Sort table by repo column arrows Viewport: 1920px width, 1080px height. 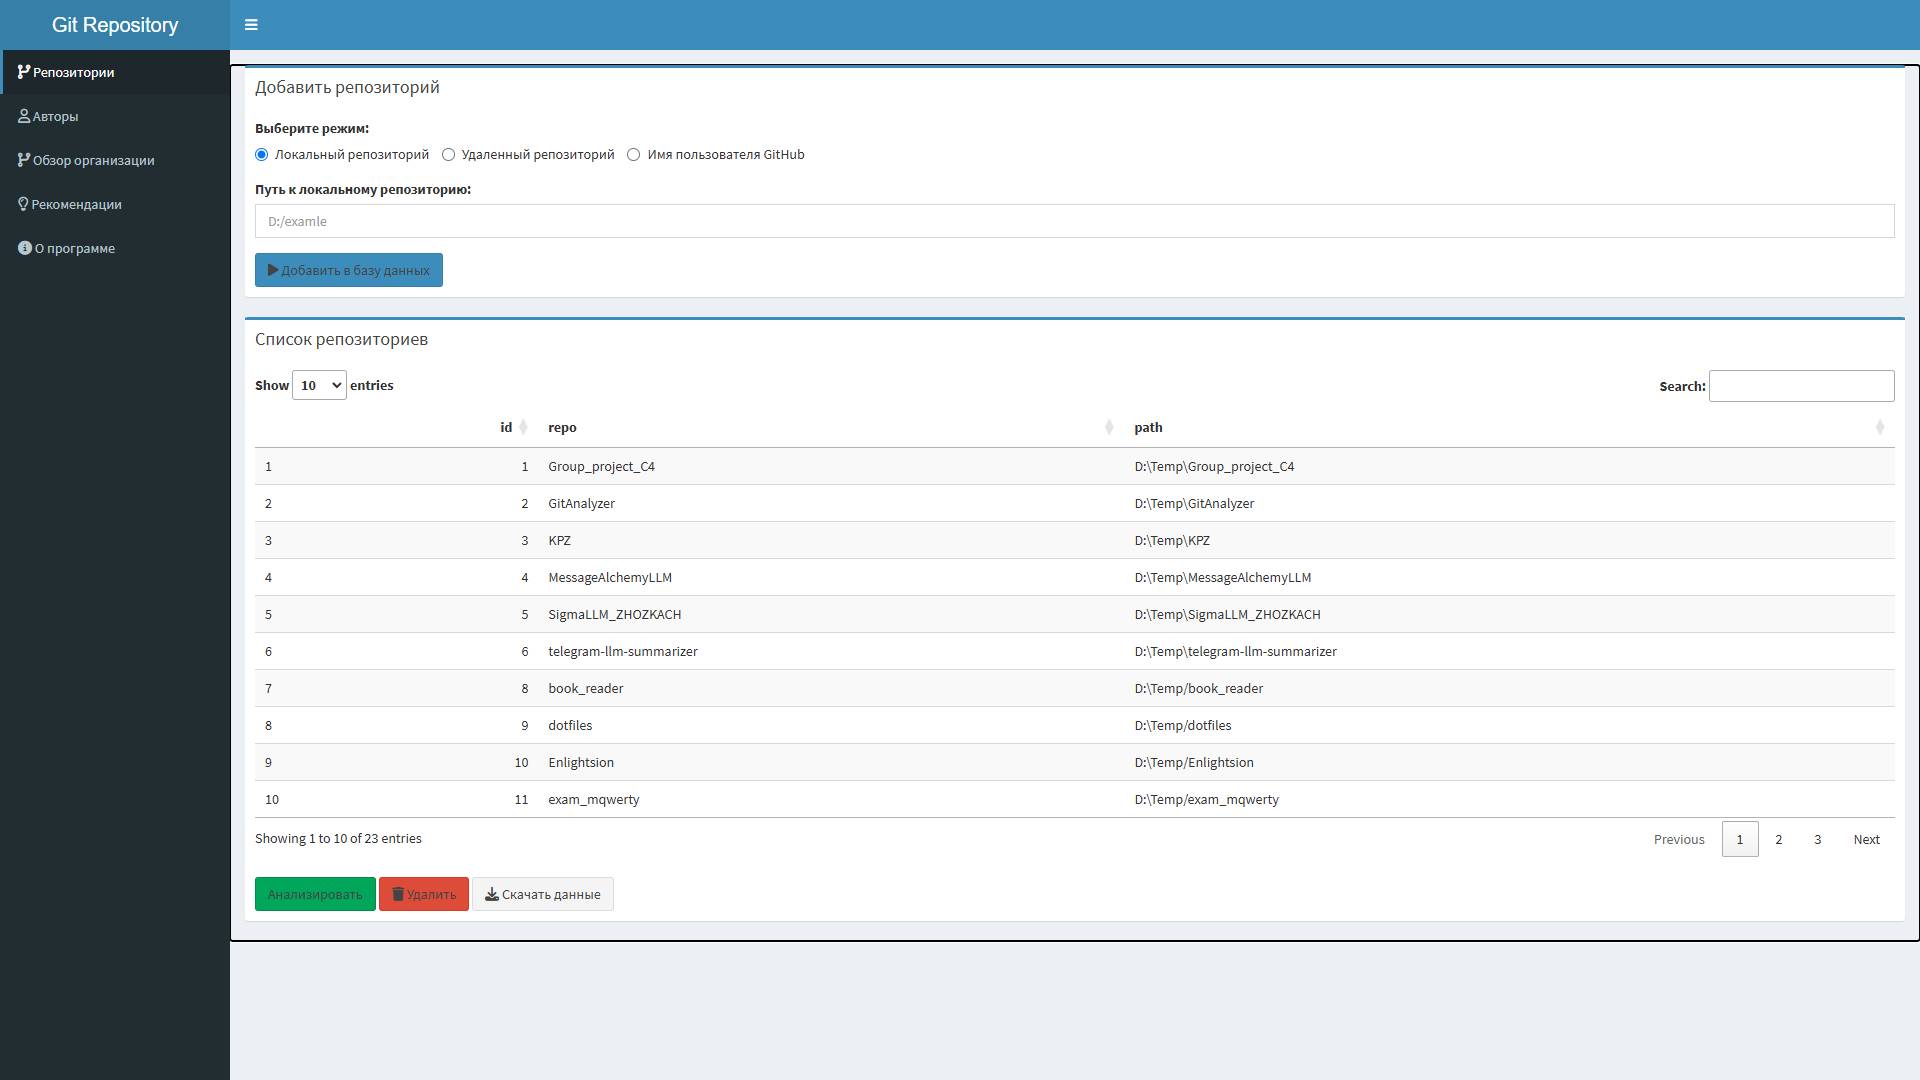[1108, 428]
